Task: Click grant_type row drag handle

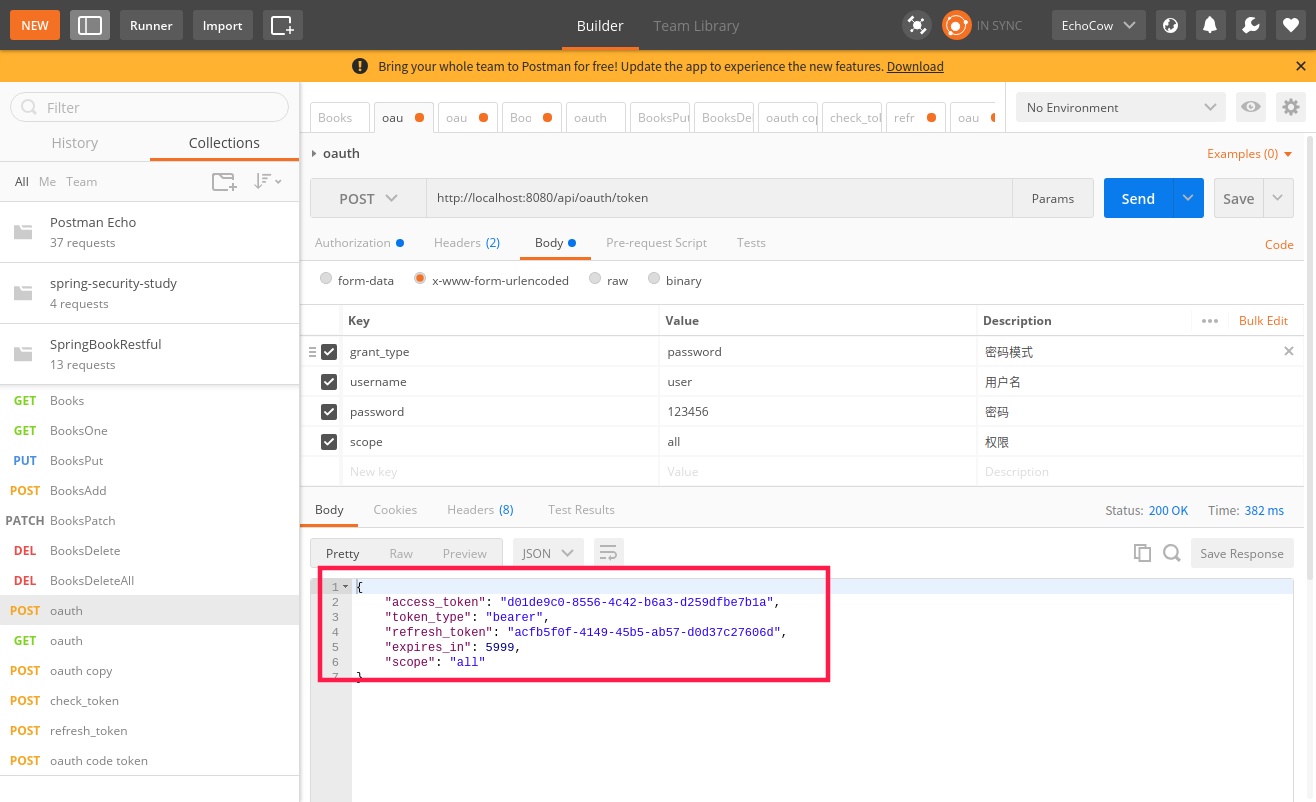Action: coord(312,352)
